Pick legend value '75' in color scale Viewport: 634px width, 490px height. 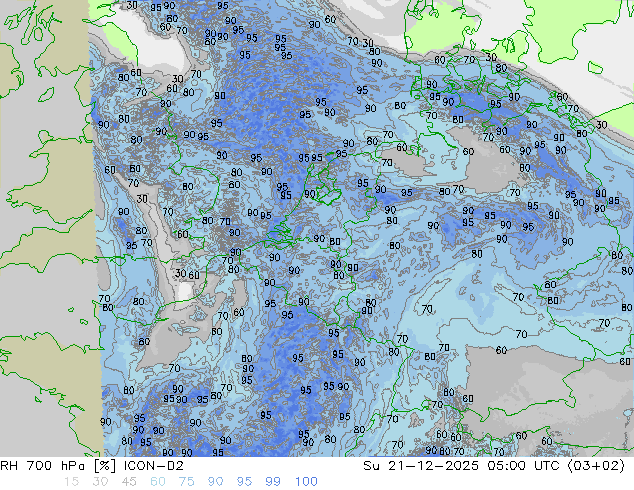tap(186, 482)
